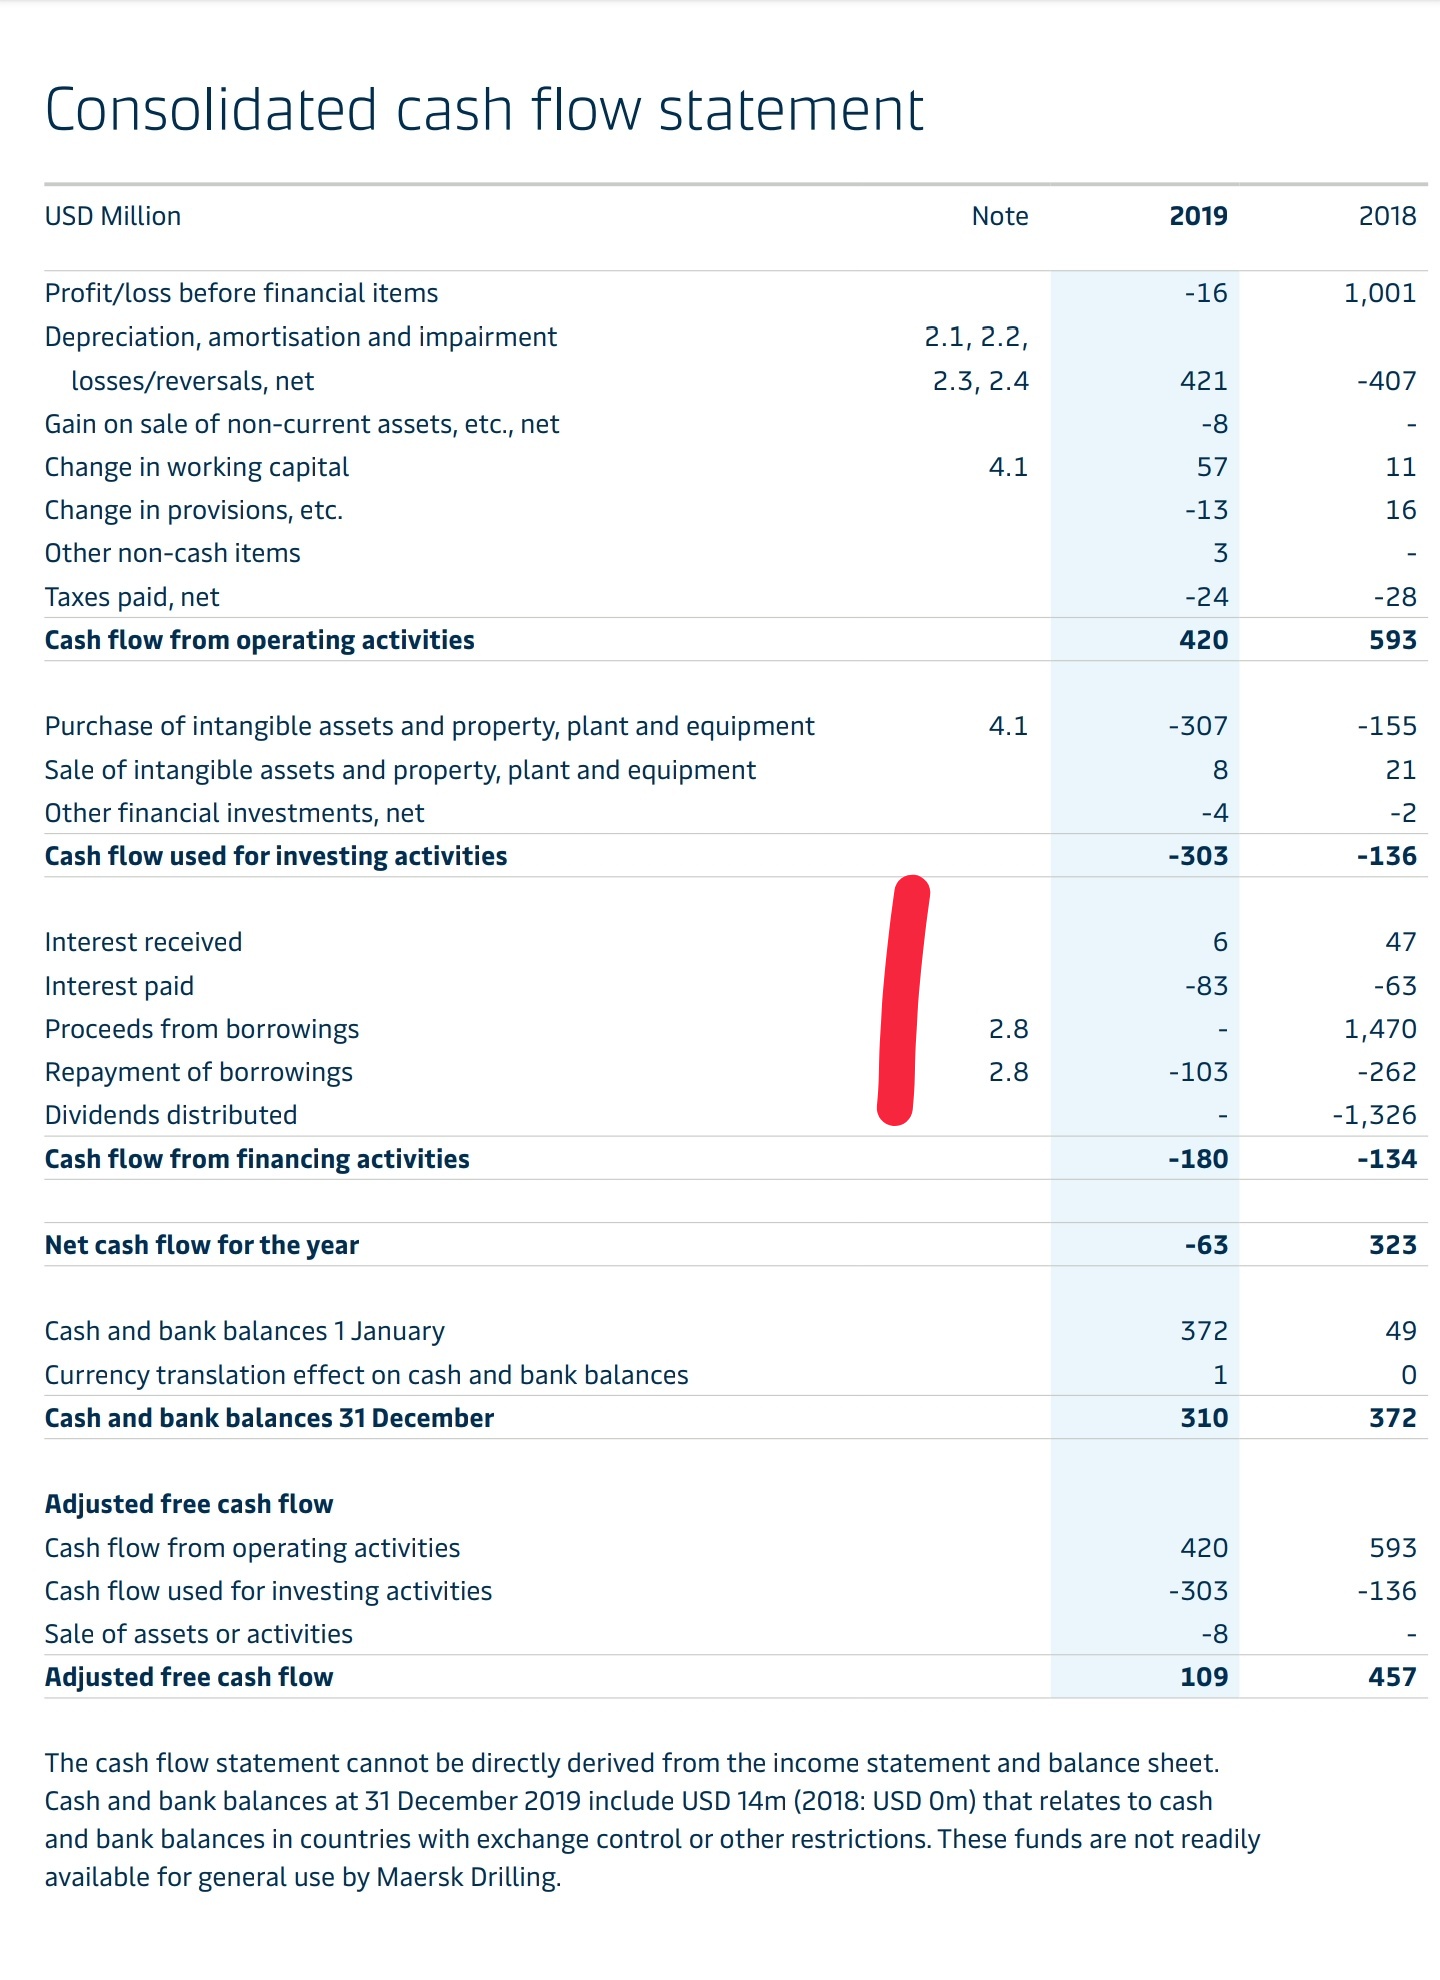
Task: Click the Consolidated cash flow statement title
Action: [x=485, y=109]
